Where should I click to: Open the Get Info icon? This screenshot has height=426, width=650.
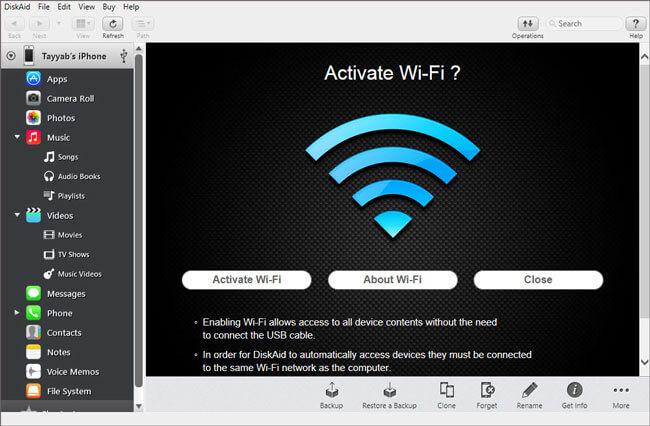[x=575, y=390]
